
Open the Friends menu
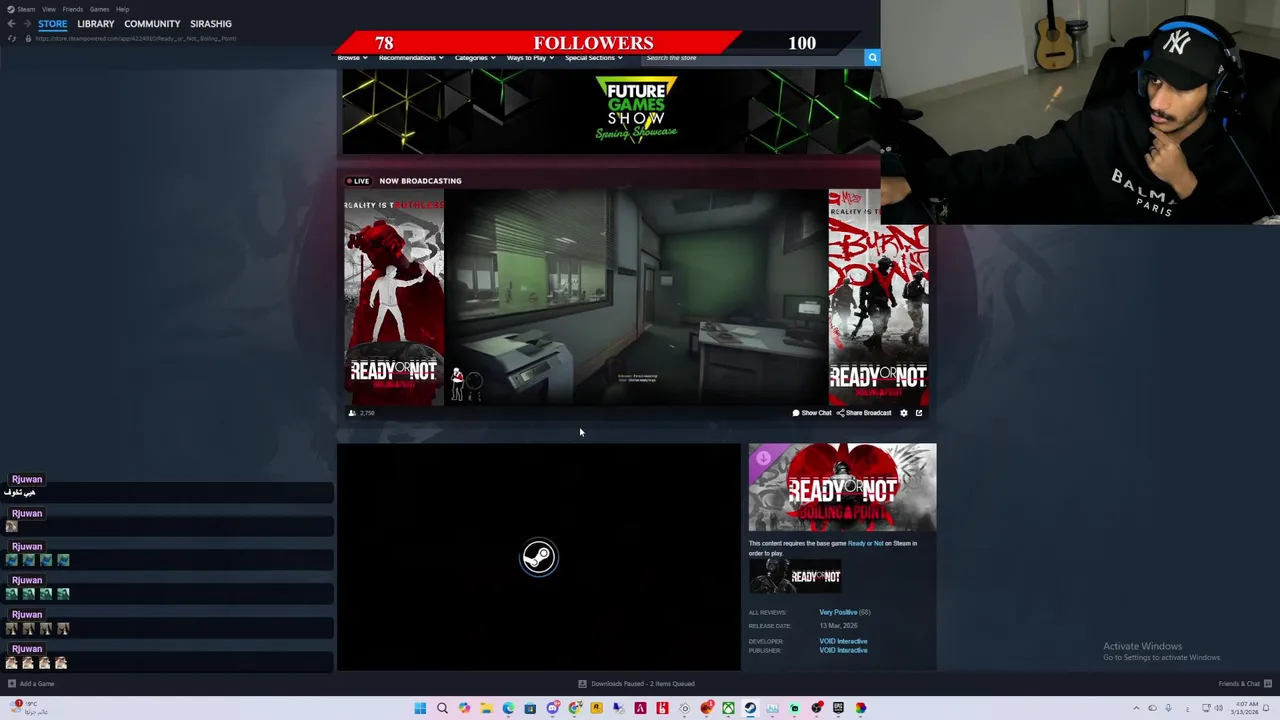pos(73,9)
